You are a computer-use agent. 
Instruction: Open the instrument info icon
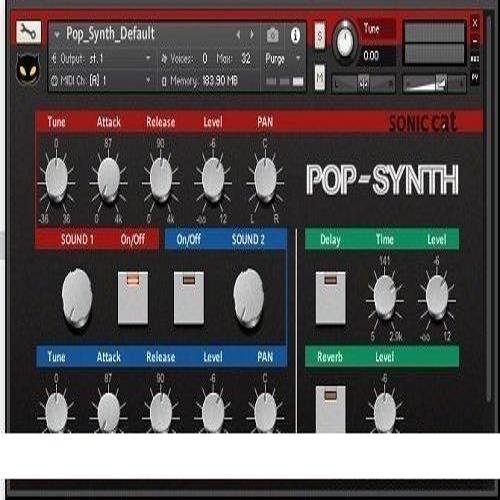tap(295, 35)
